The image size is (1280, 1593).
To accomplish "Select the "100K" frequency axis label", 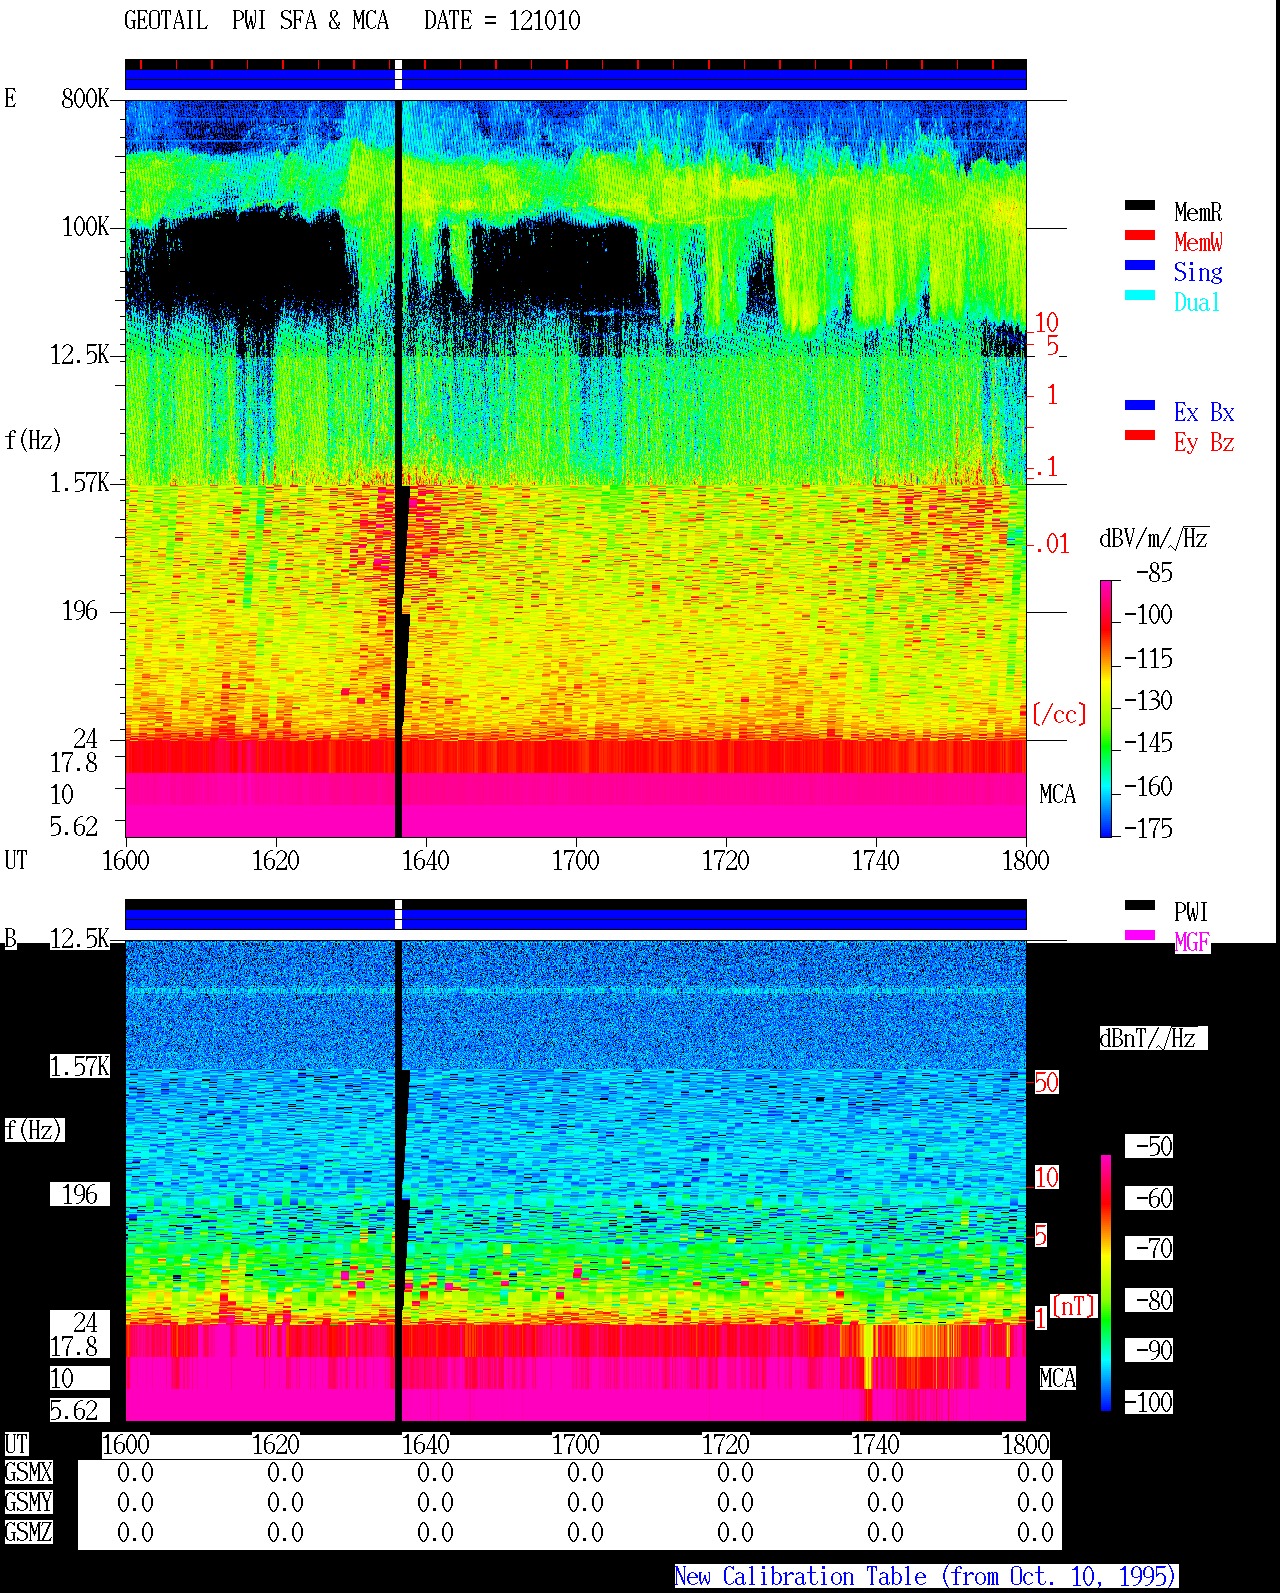I will [85, 227].
